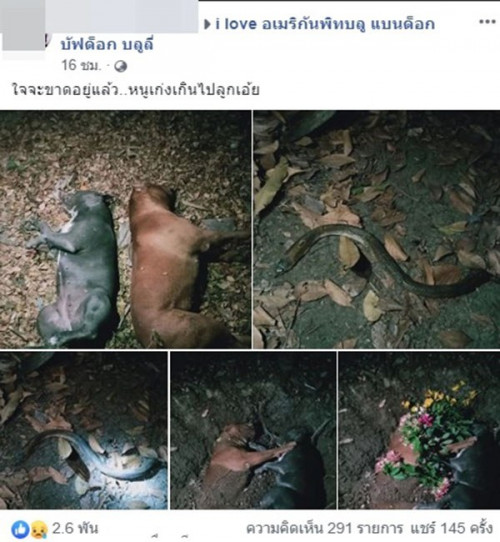Click the blurred poster name area

[x=122, y=16]
